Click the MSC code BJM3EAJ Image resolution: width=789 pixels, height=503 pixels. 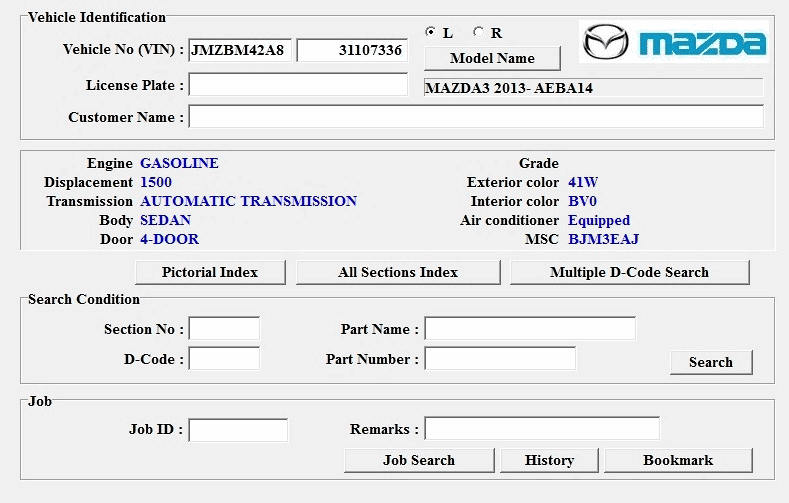[604, 239]
